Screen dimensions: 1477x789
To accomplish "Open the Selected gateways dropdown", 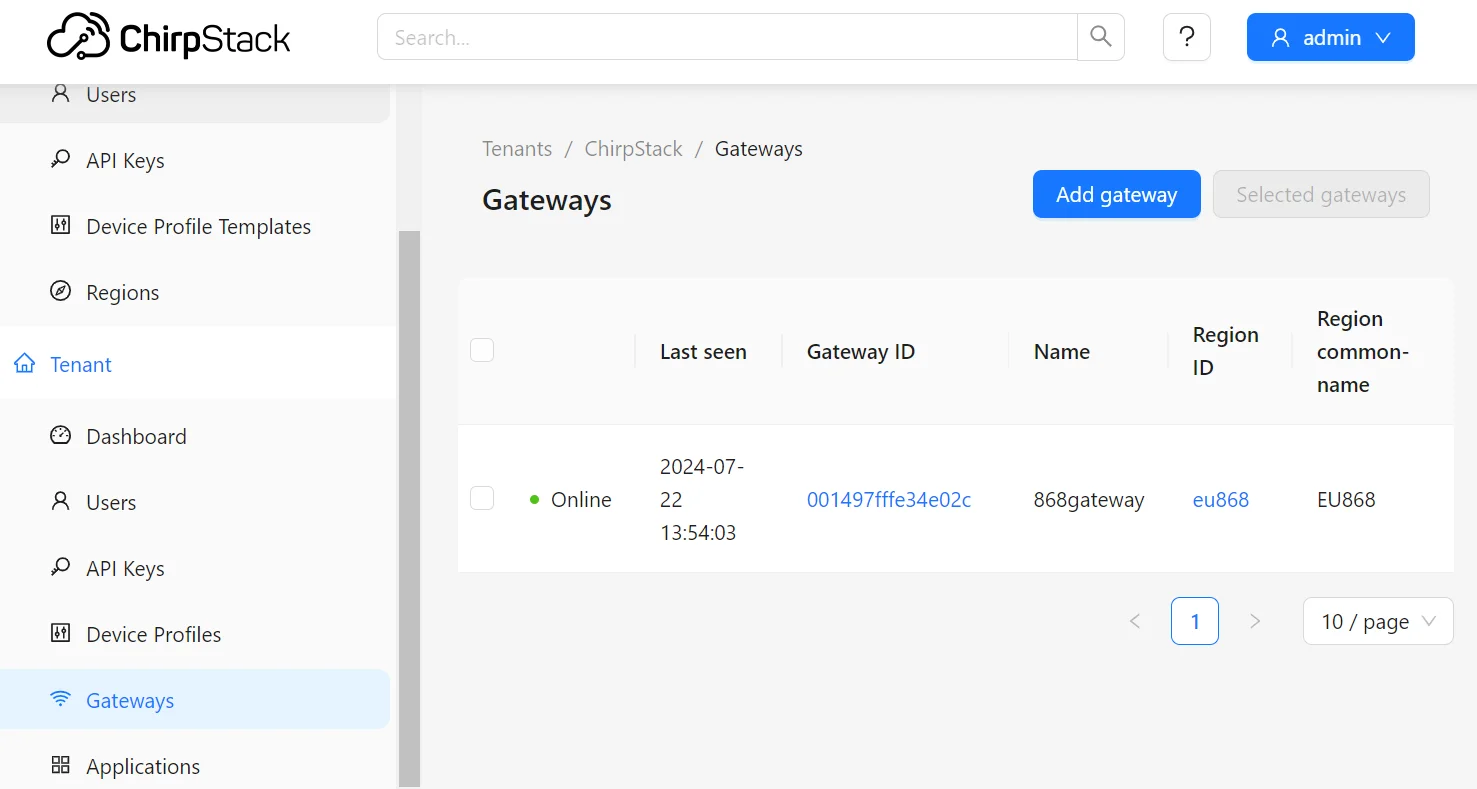I will [1321, 194].
